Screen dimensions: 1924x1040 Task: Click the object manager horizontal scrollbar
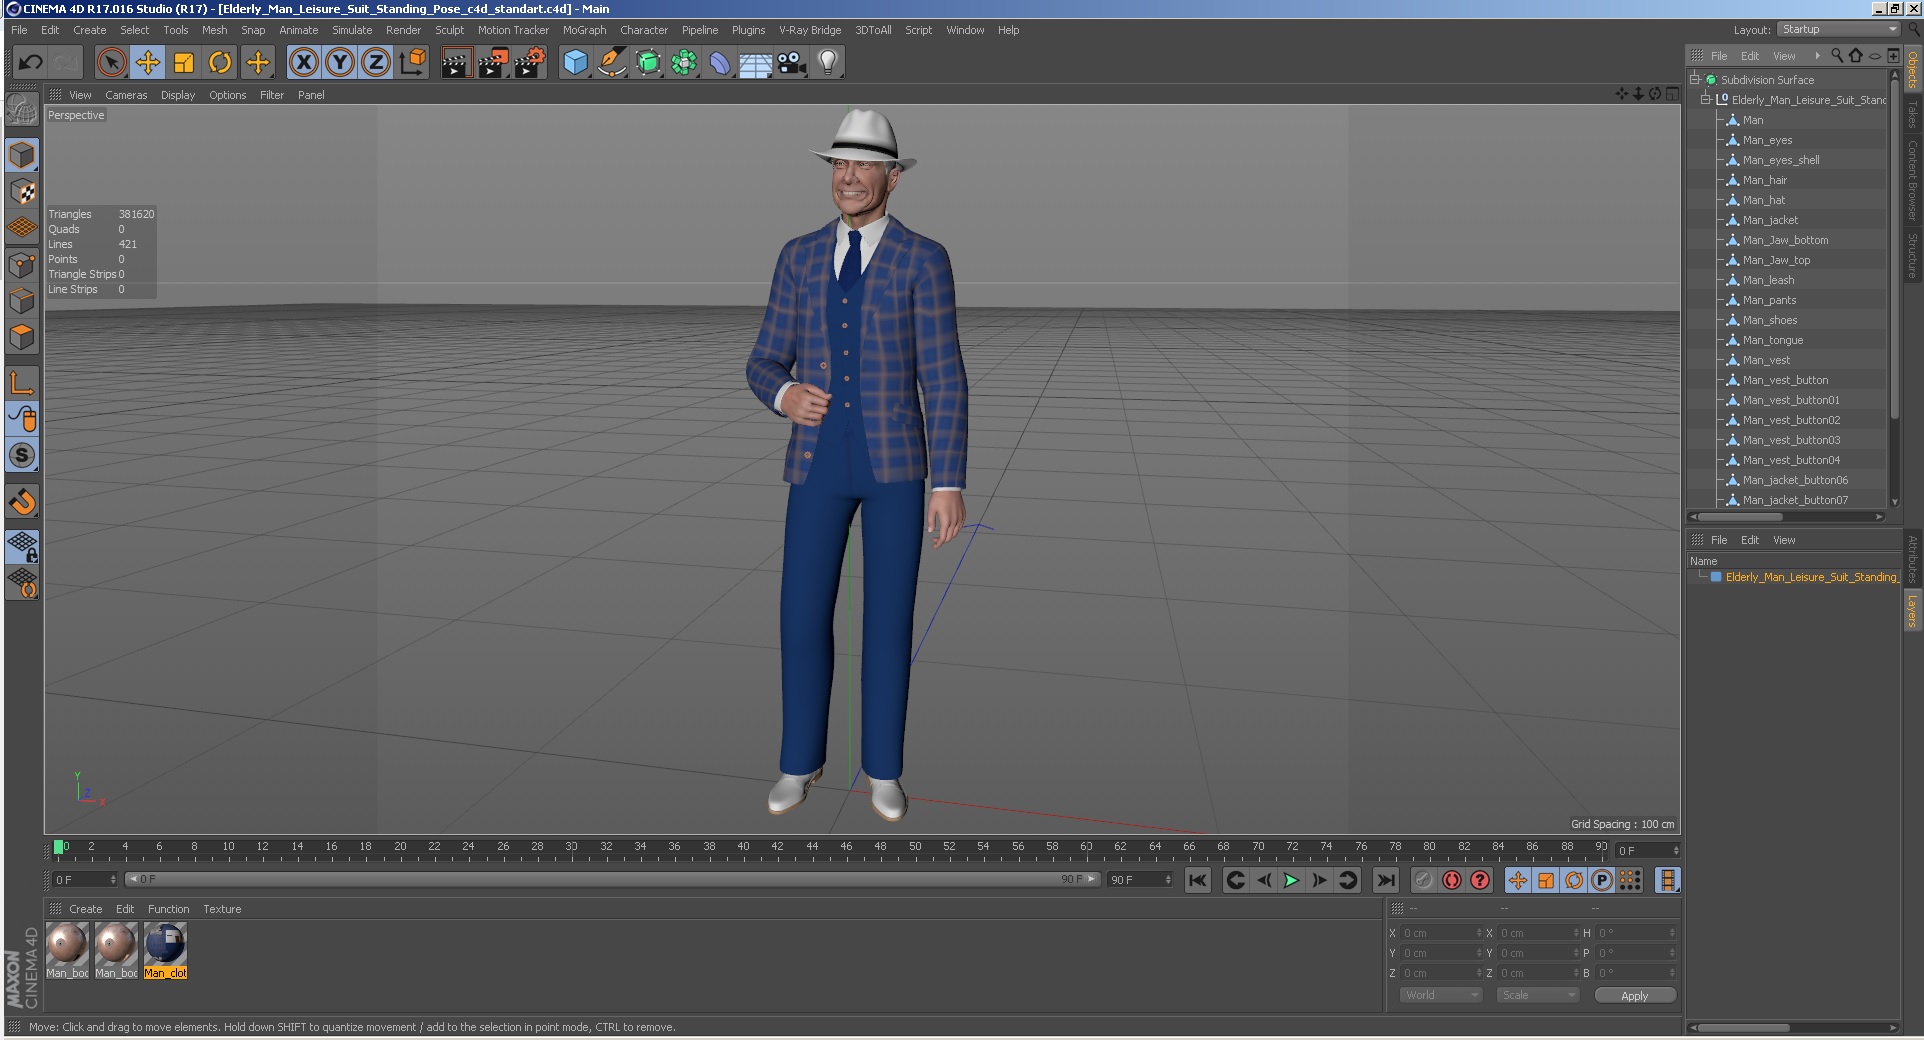click(x=1786, y=517)
